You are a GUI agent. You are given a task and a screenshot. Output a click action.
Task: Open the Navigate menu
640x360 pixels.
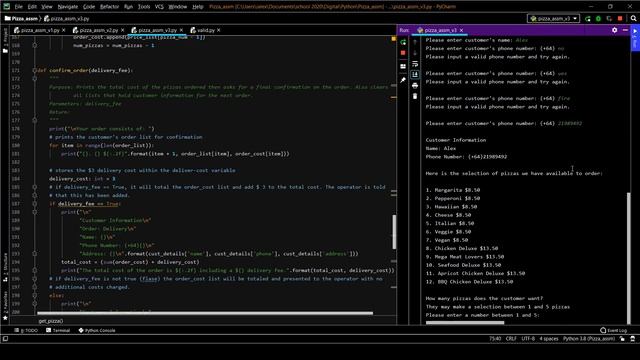(68, 7)
